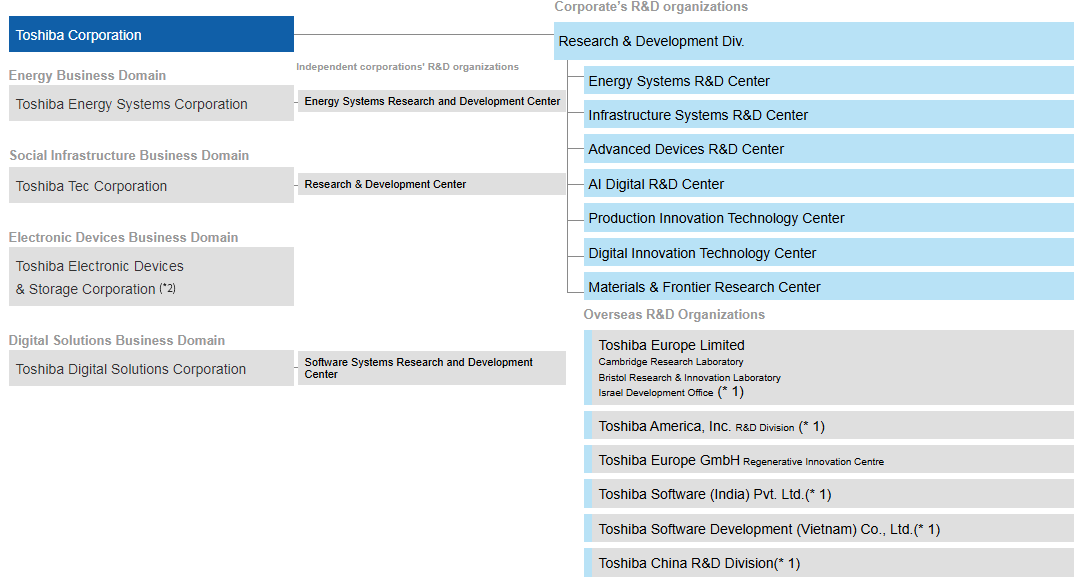Select Toshiba Europe GmbH entry
Image resolution: width=1080 pixels, height=588 pixels.
(829, 460)
